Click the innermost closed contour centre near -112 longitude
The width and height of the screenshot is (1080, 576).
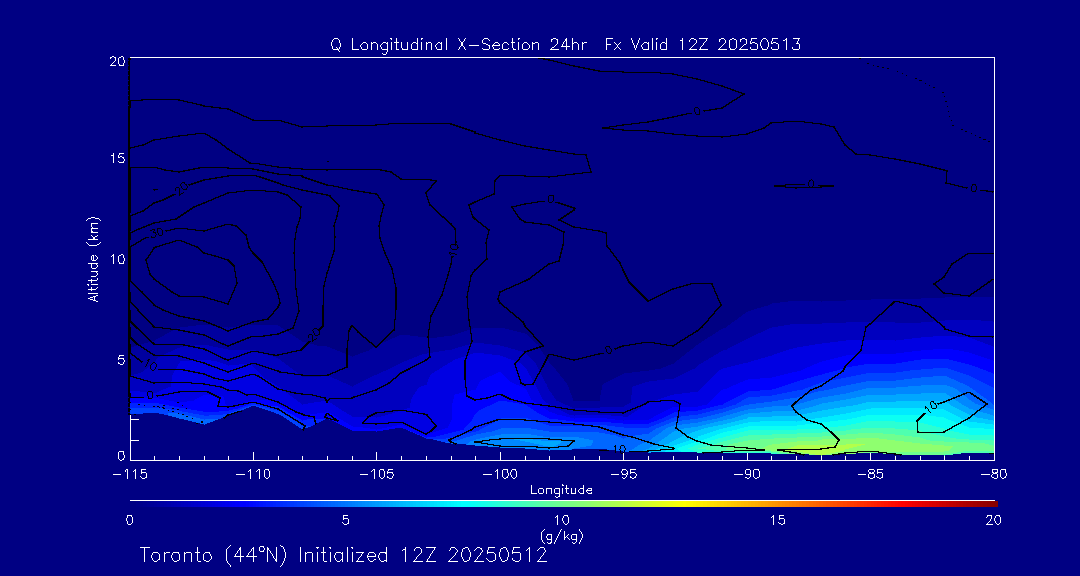[190, 272]
